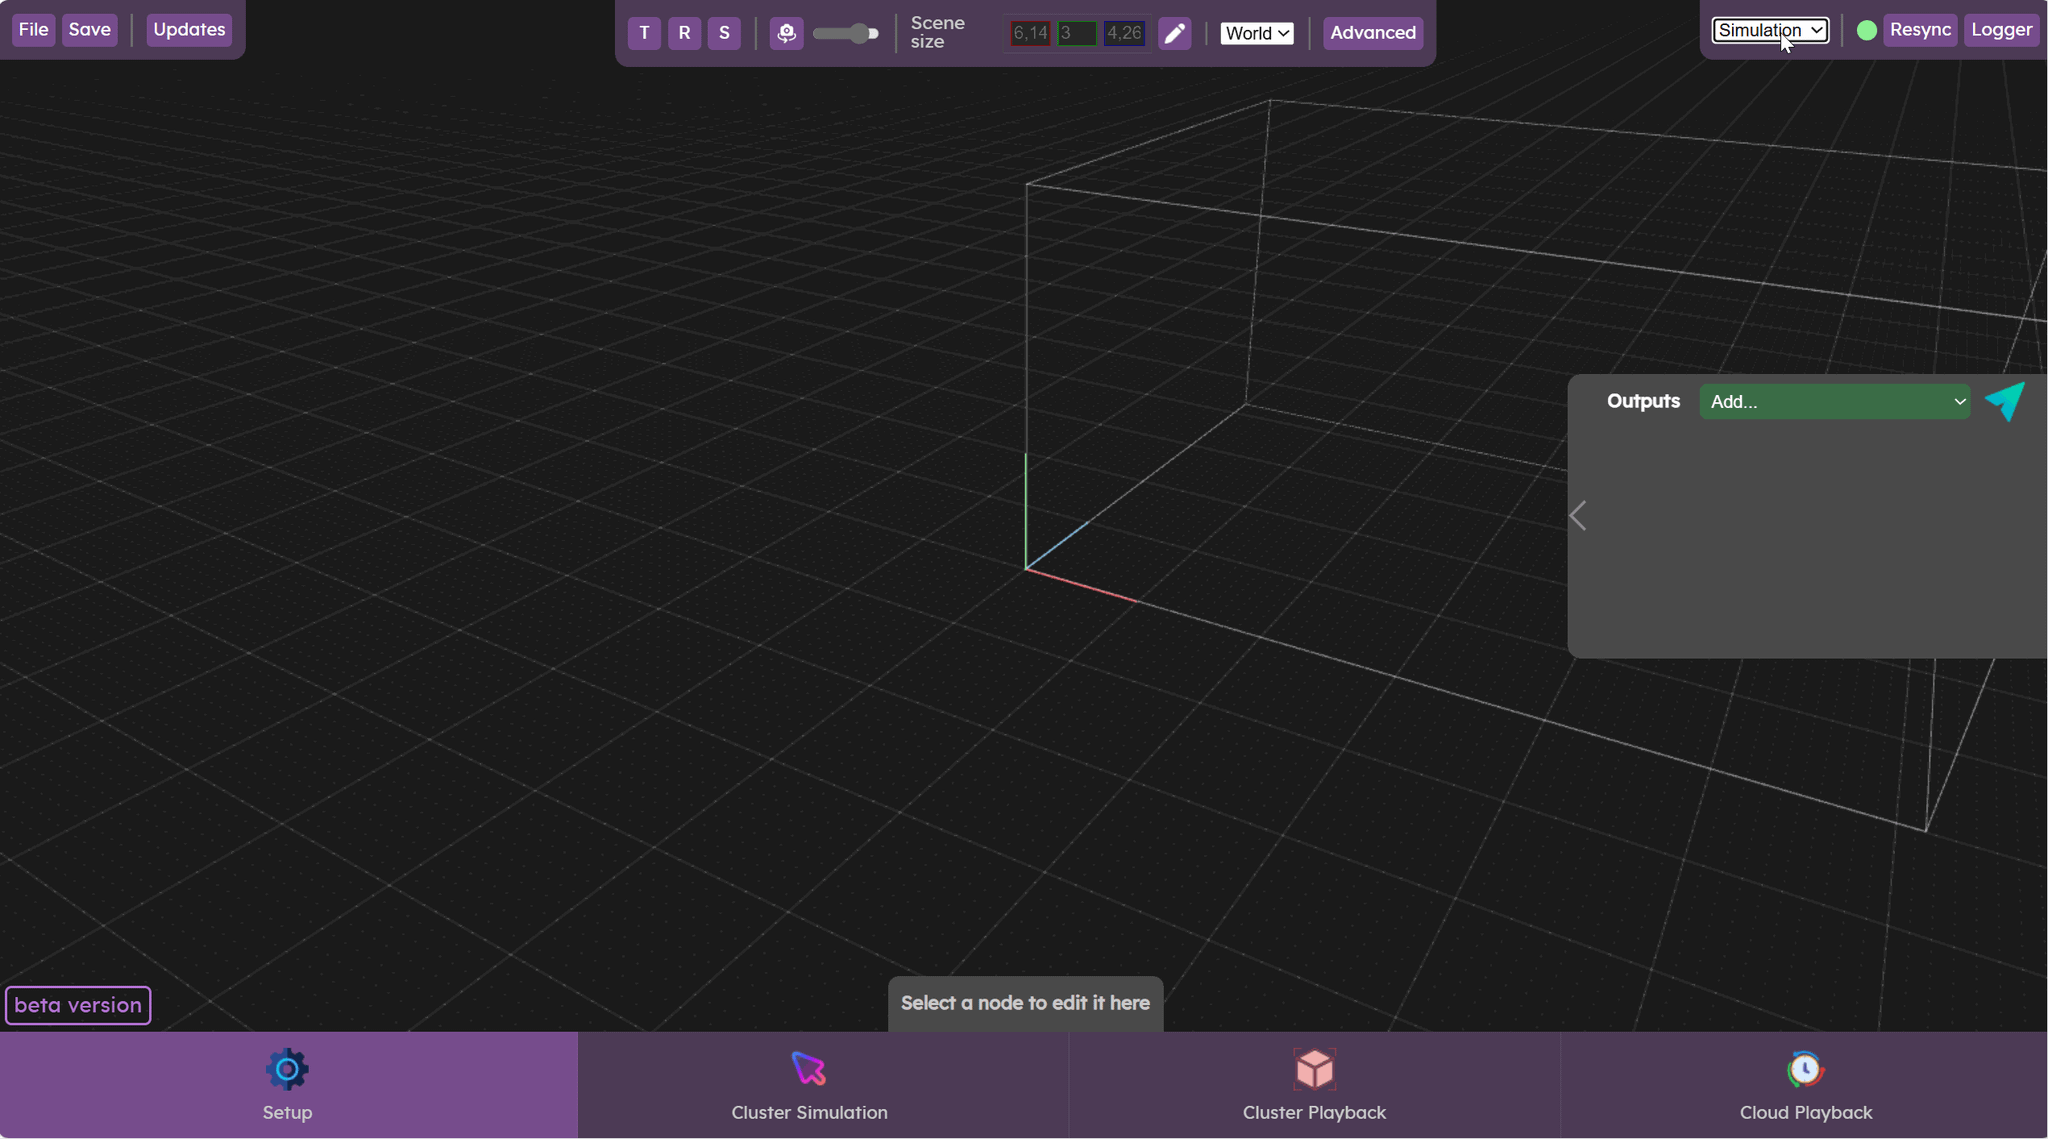Adjust the camera speed slider

(845, 33)
